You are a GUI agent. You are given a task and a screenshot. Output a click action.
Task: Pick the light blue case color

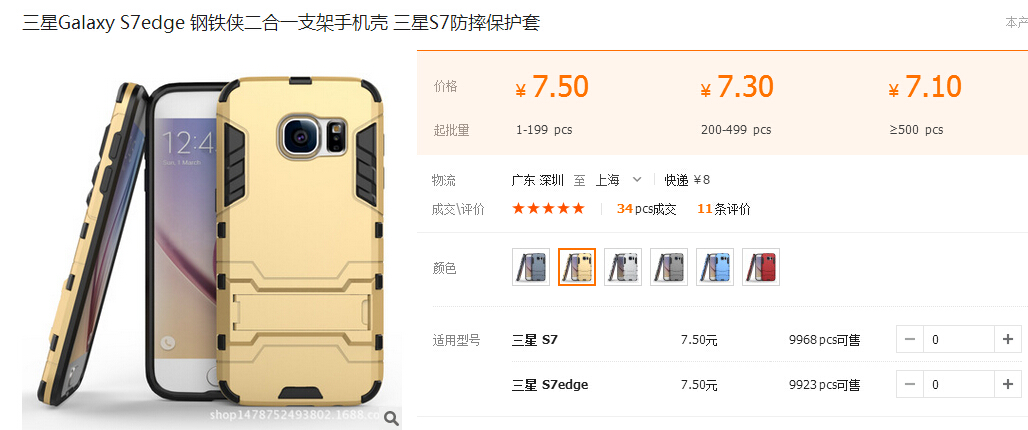(x=715, y=267)
